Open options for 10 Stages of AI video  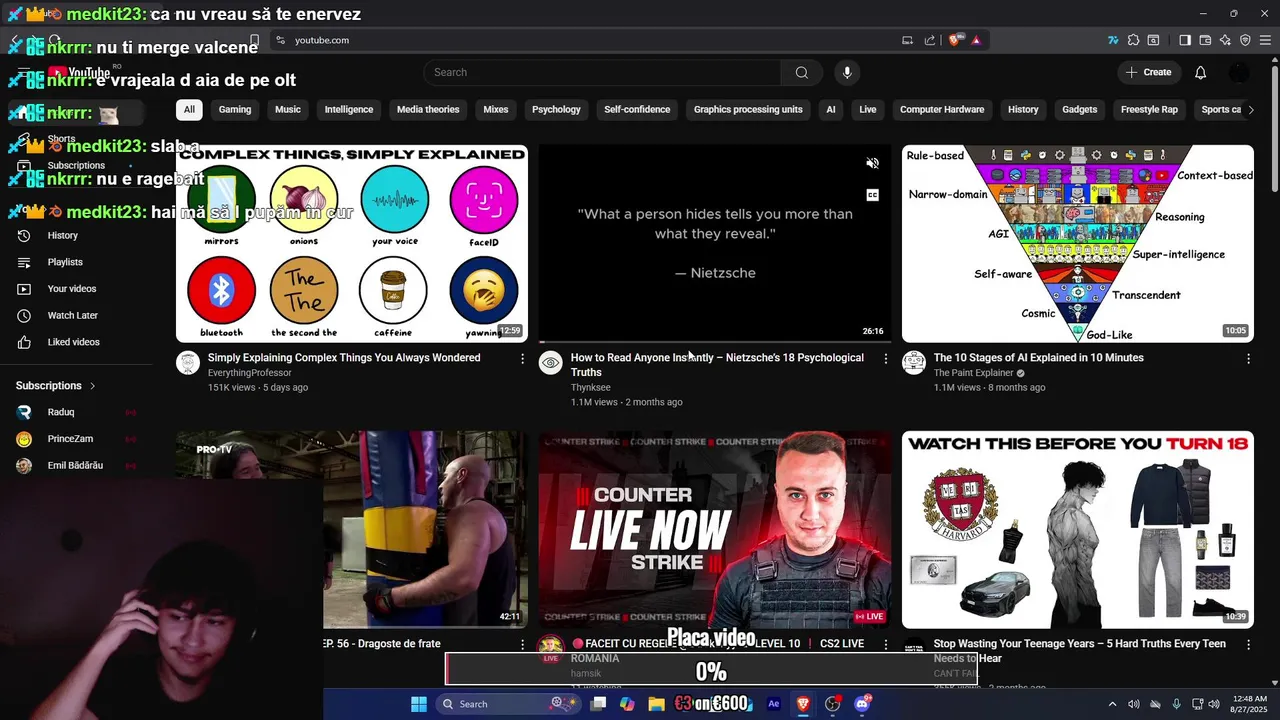coord(1248,358)
